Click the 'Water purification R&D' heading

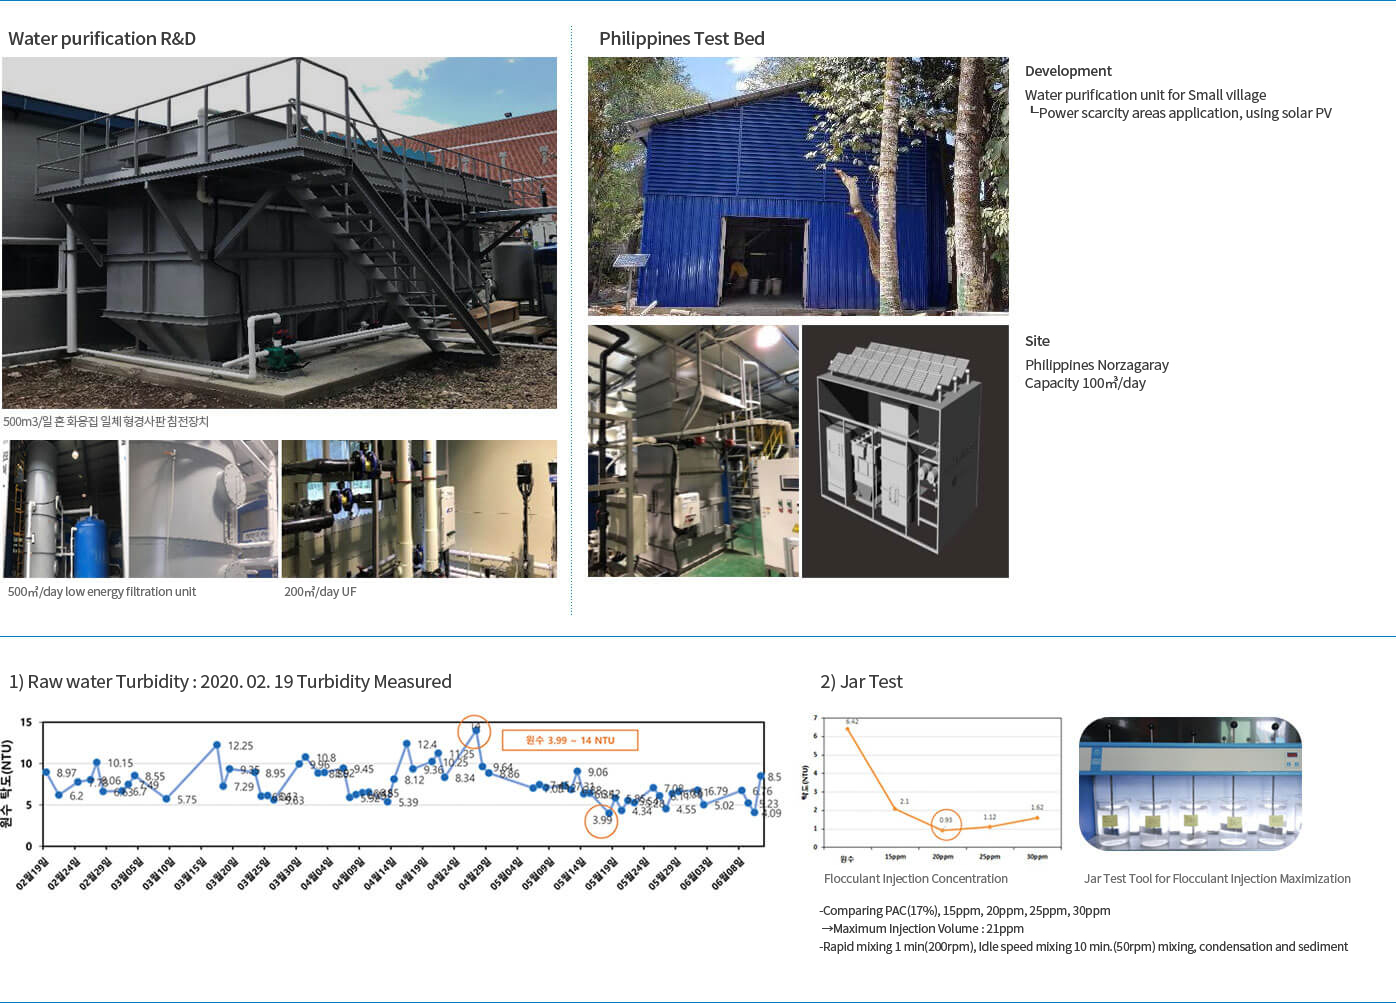click(102, 39)
